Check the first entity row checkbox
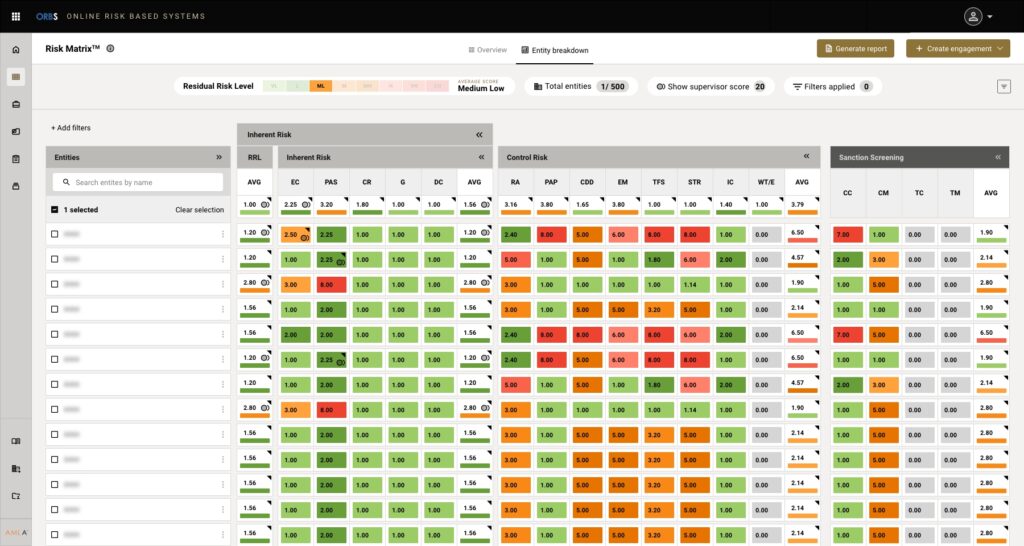 [55, 234]
